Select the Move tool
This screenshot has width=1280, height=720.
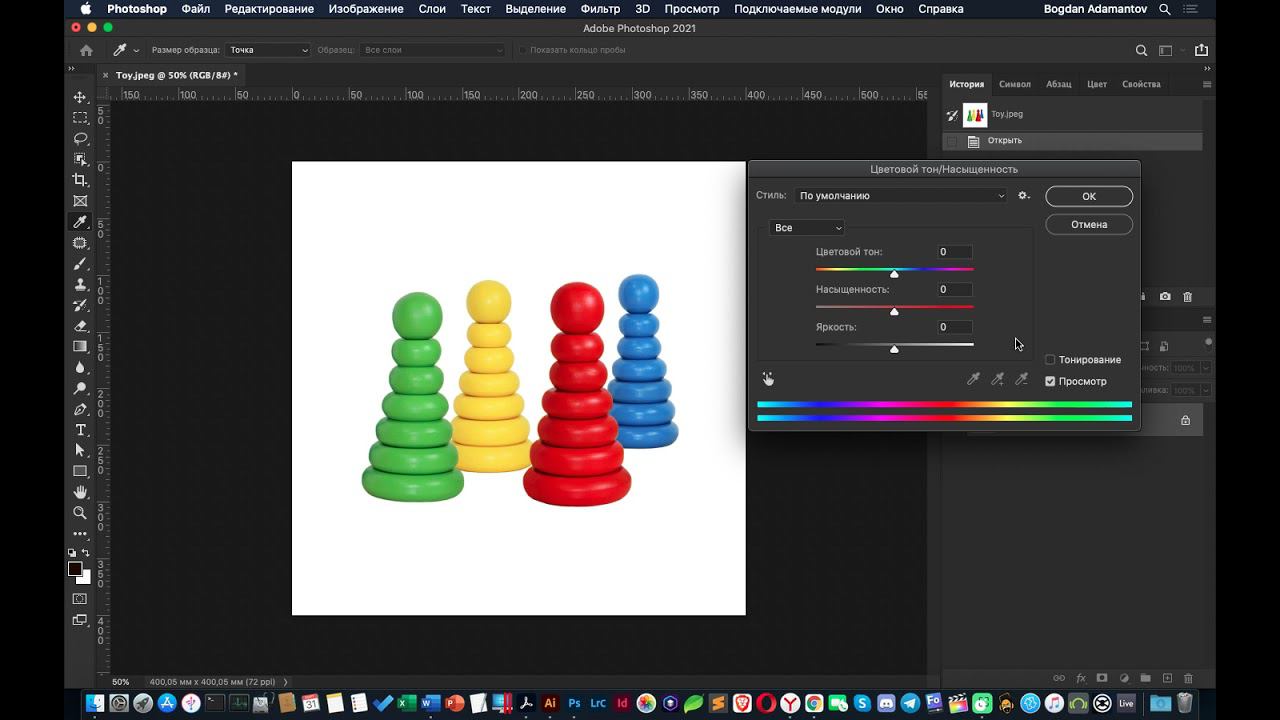(80, 97)
